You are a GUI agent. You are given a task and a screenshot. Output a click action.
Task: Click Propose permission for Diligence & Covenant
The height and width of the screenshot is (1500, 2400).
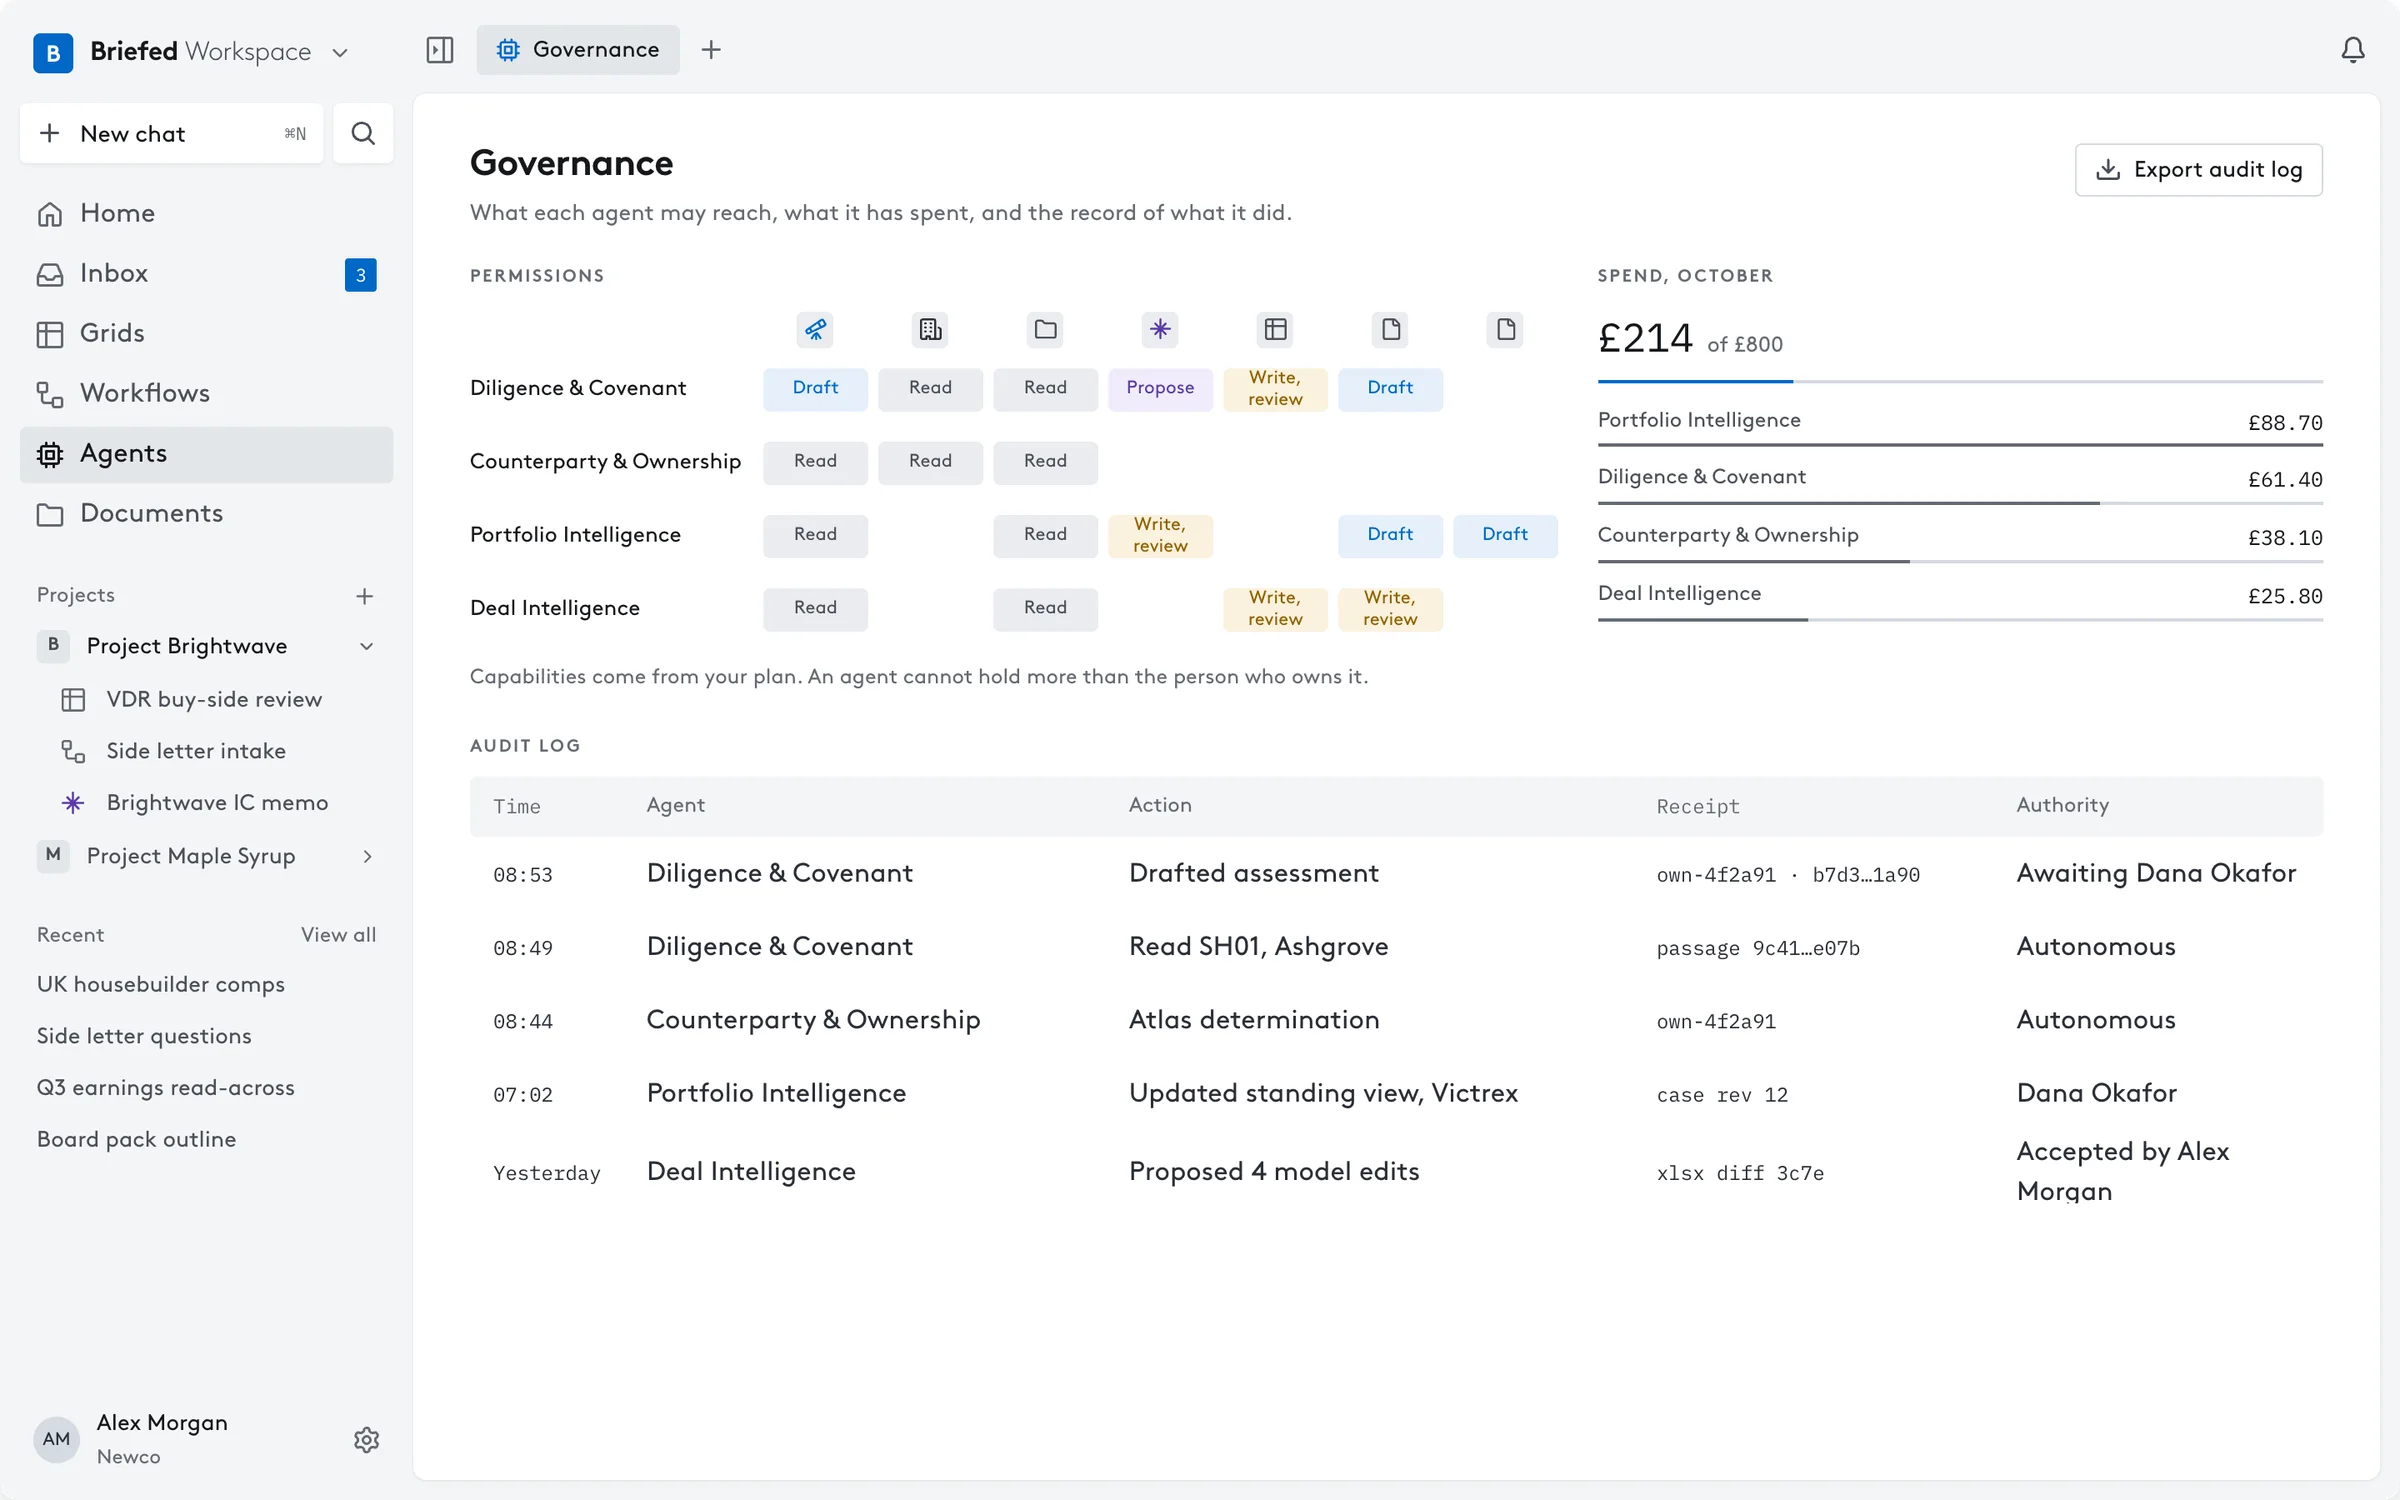1160,388
